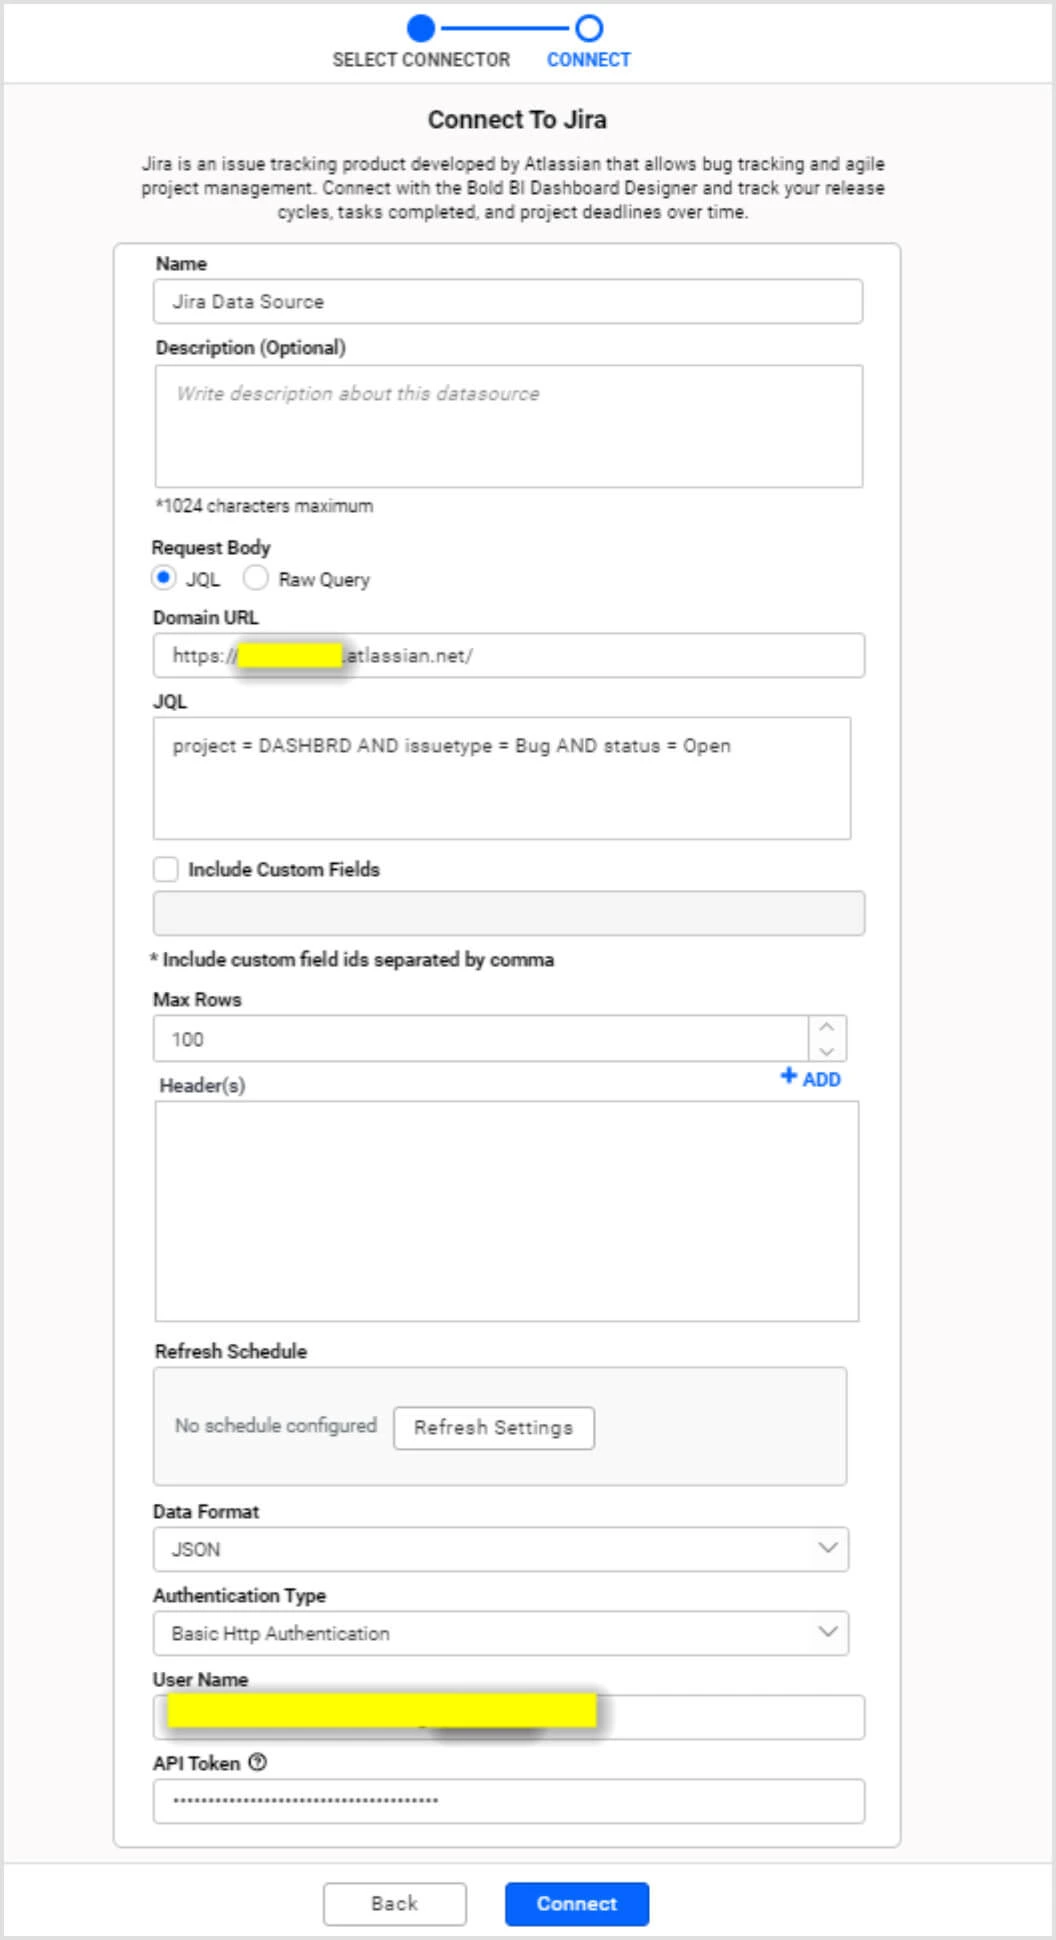Screen dimensions: 1056x1940
Task: Open Refresh Settings
Action: [493, 1427]
